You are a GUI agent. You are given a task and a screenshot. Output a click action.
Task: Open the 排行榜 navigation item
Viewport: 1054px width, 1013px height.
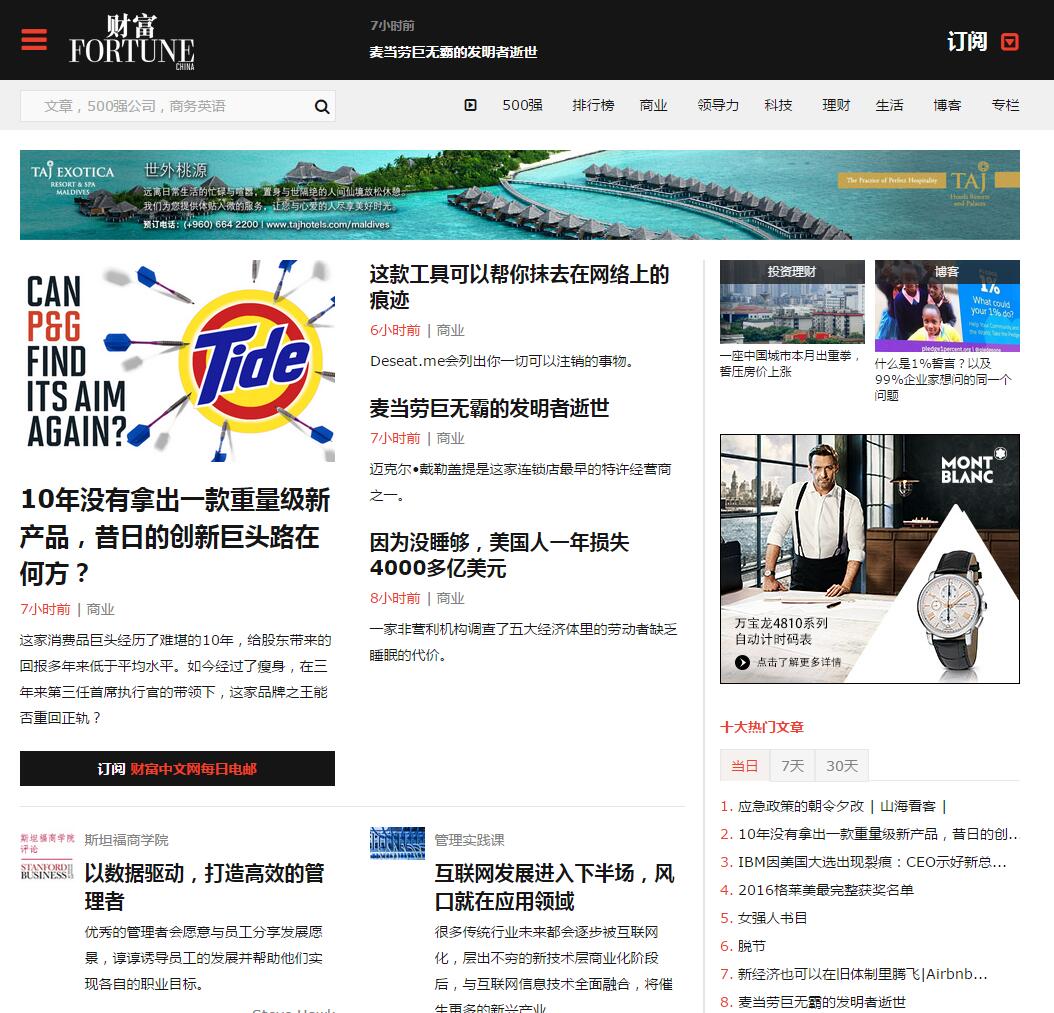[593, 105]
